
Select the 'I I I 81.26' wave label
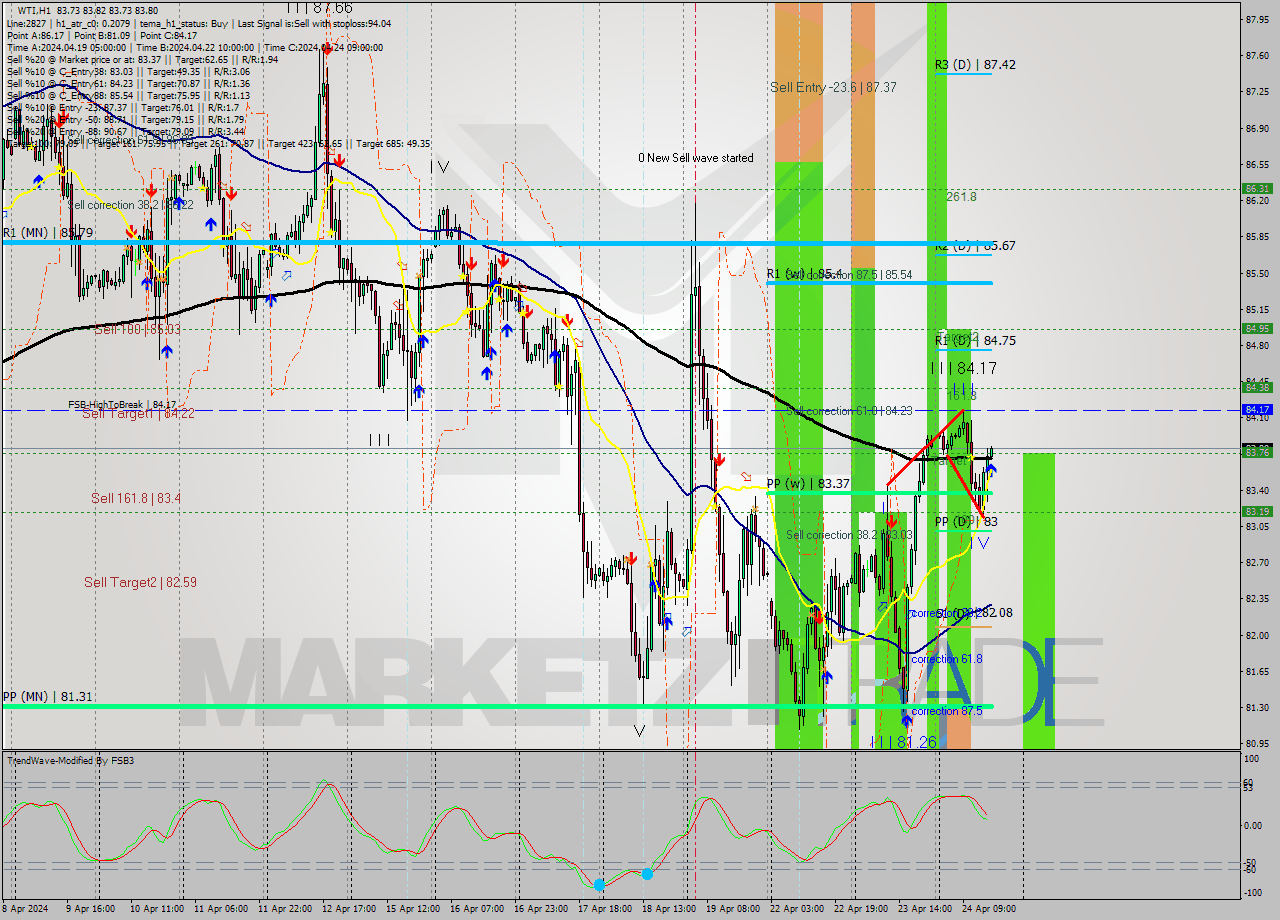(903, 742)
